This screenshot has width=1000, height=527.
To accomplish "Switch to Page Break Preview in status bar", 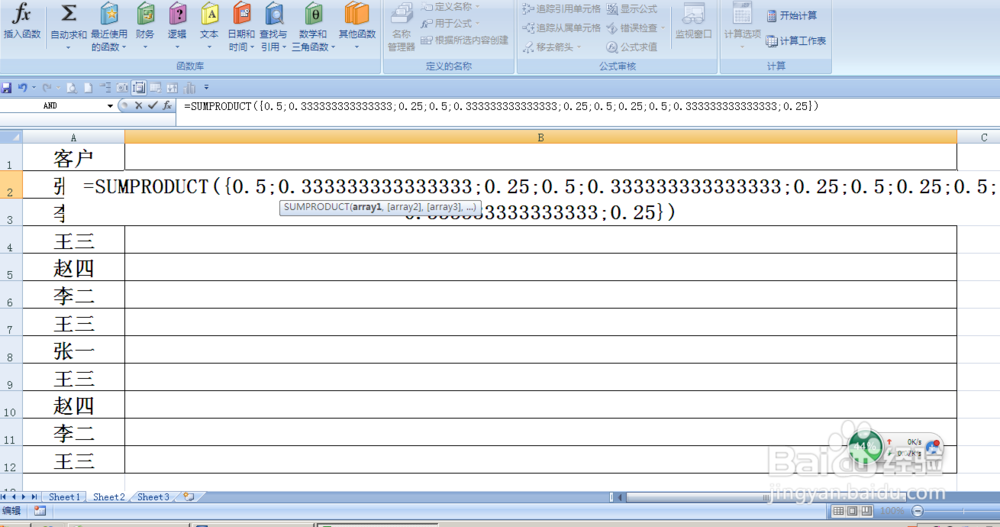I will click(x=866, y=511).
